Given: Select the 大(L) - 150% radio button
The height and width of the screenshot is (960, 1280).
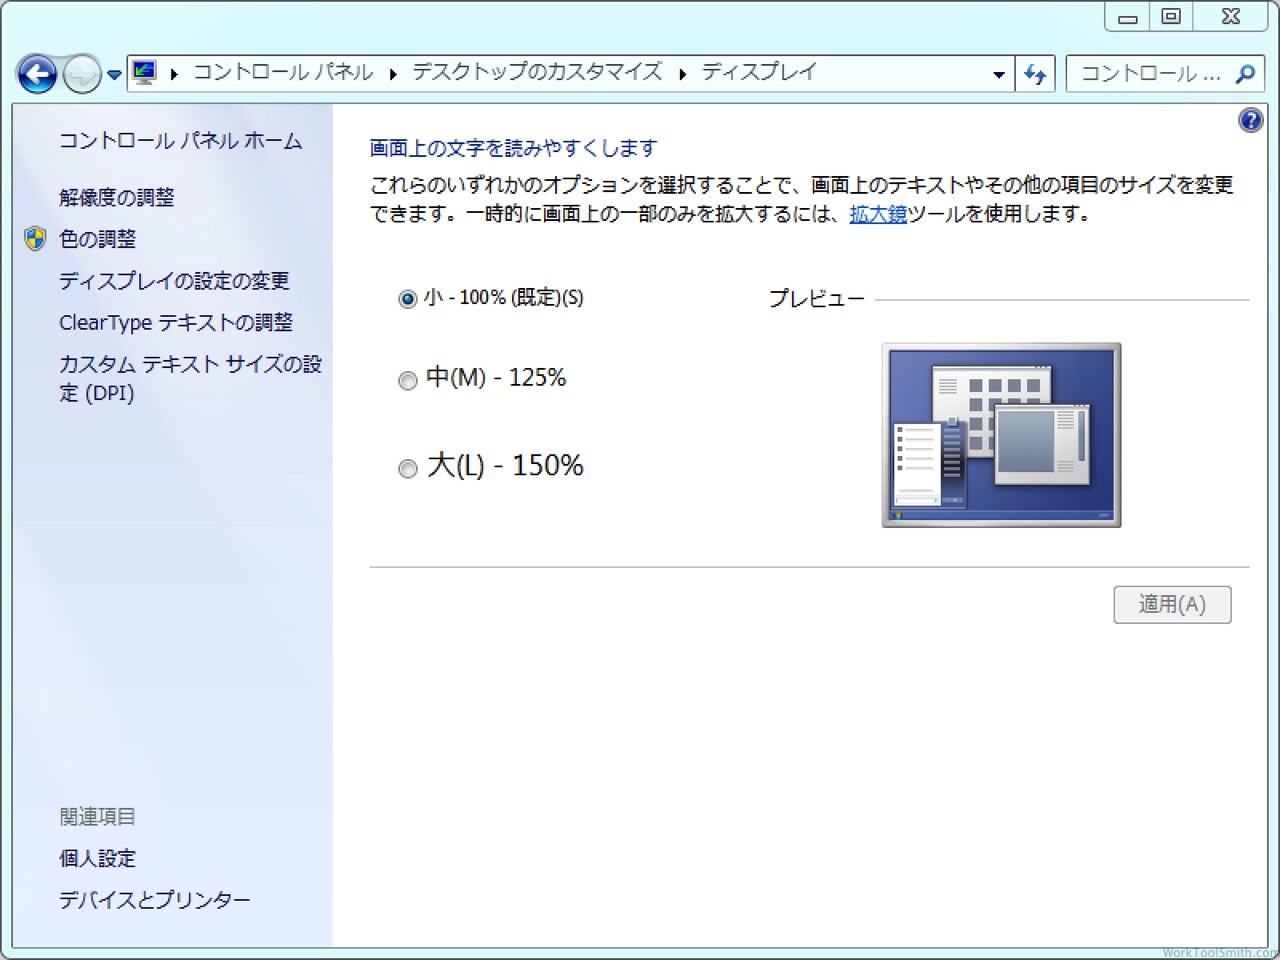Looking at the screenshot, I should point(407,468).
